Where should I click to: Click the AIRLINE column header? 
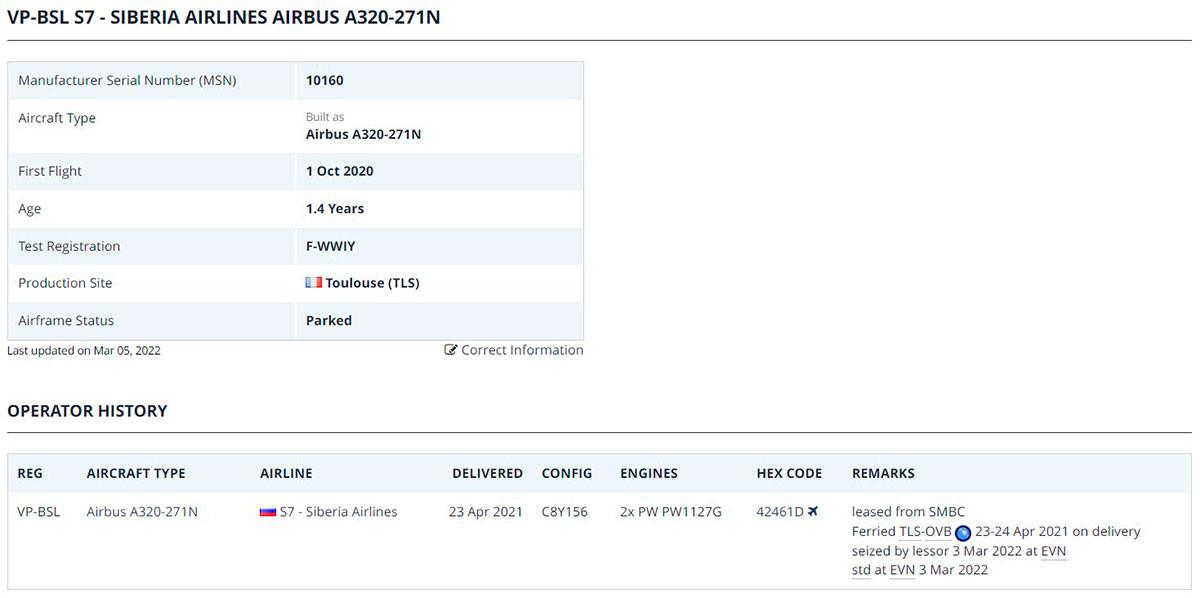(286, 473)
